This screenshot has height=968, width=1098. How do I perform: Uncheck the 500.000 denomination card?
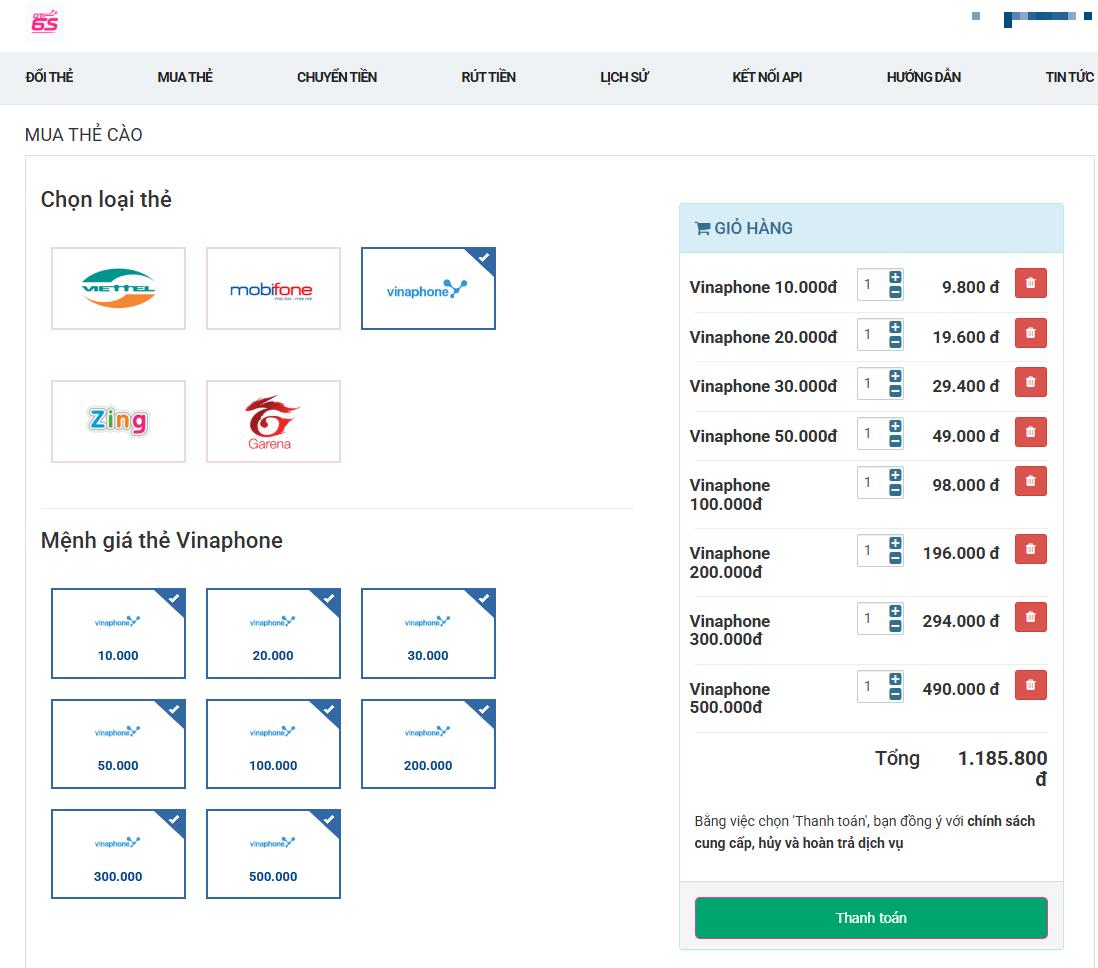coord(273,854)
